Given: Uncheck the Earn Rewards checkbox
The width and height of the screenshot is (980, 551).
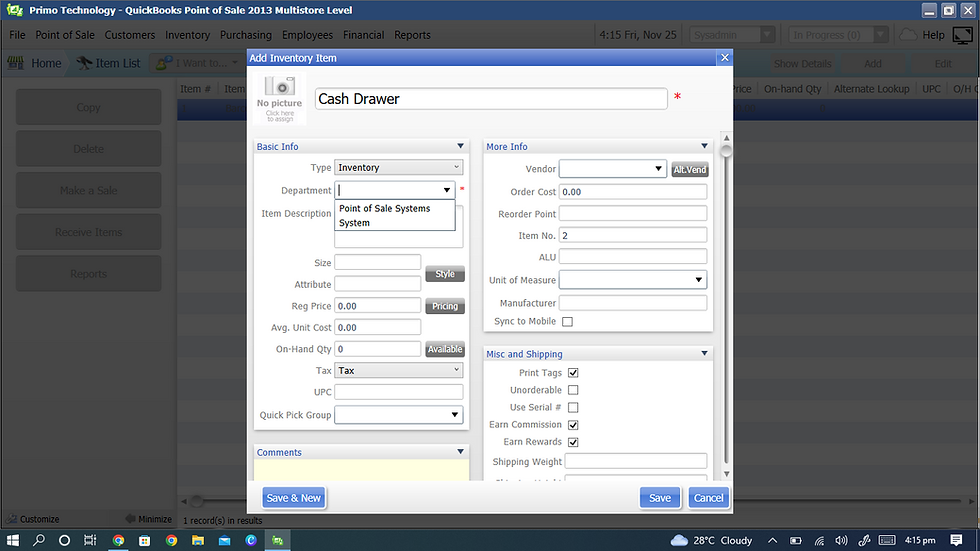Looking at the screenshot, I should tap(573, 442).
